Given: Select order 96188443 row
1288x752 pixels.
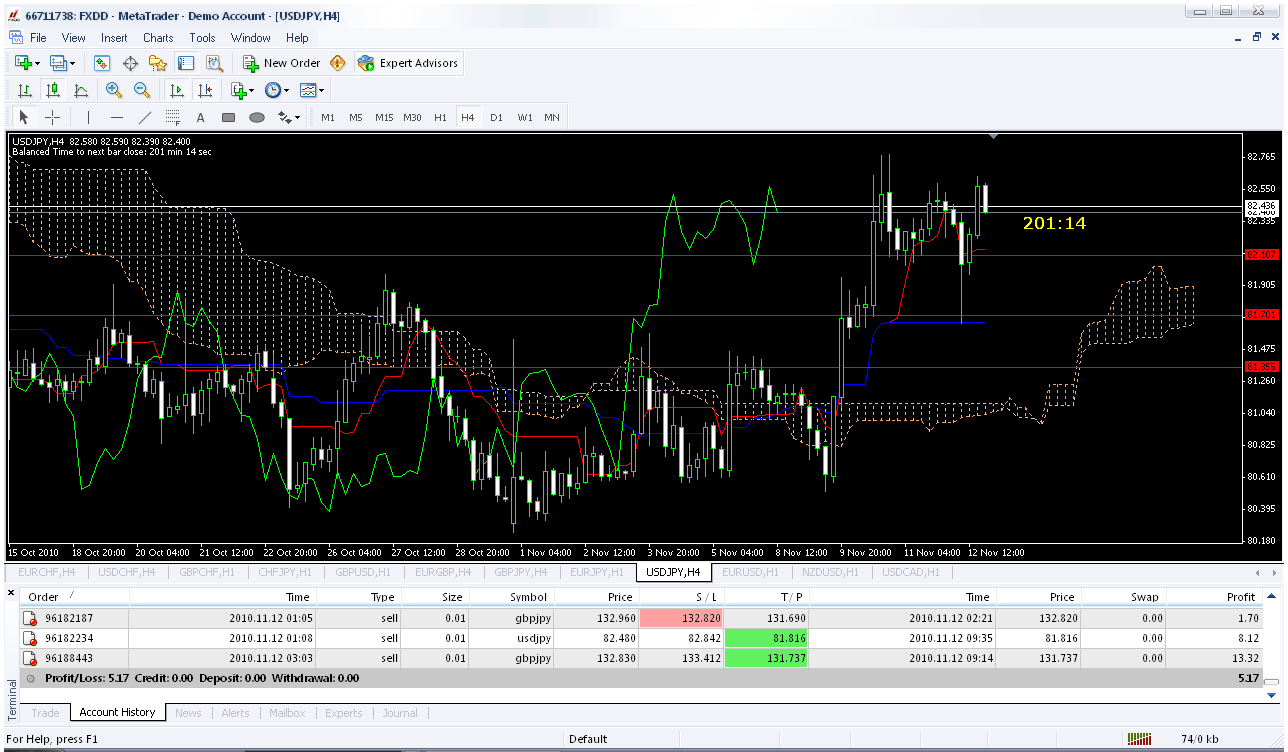Looking at the screenshot, I should (640, 658).
